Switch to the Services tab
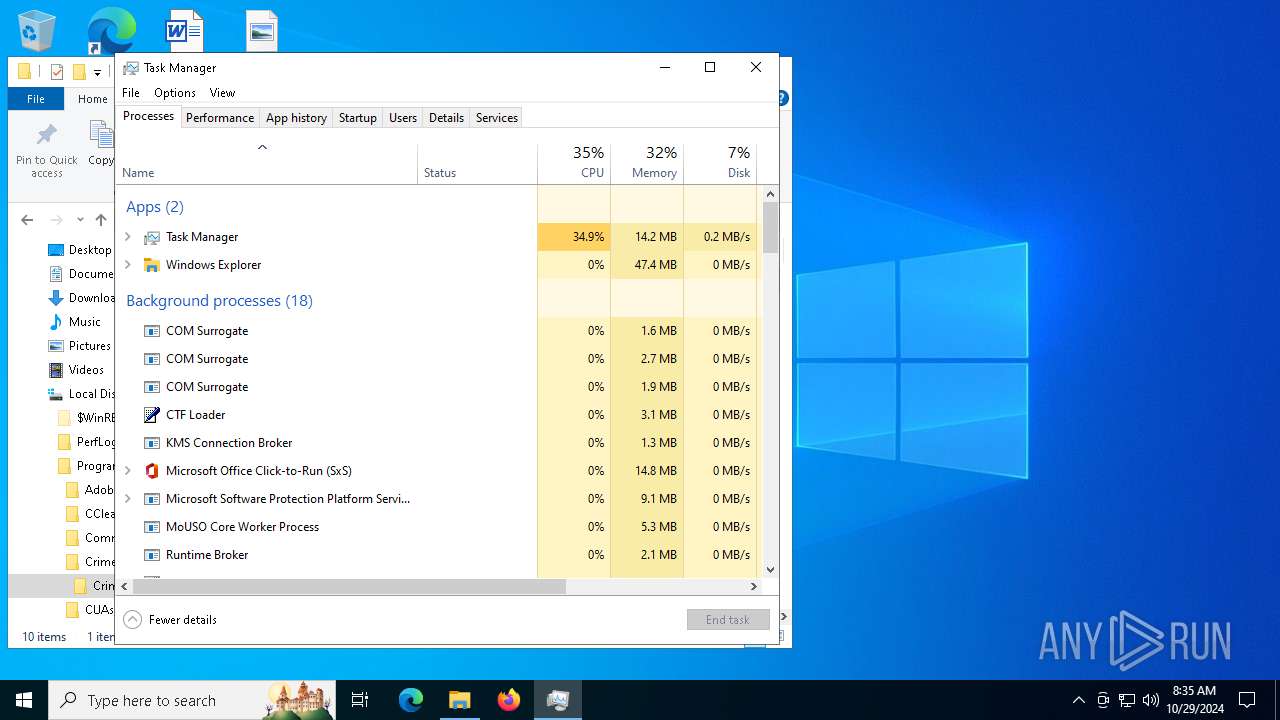Image resolution: width=1280 pixels, height=720 pixels. [x=497, y=118]
